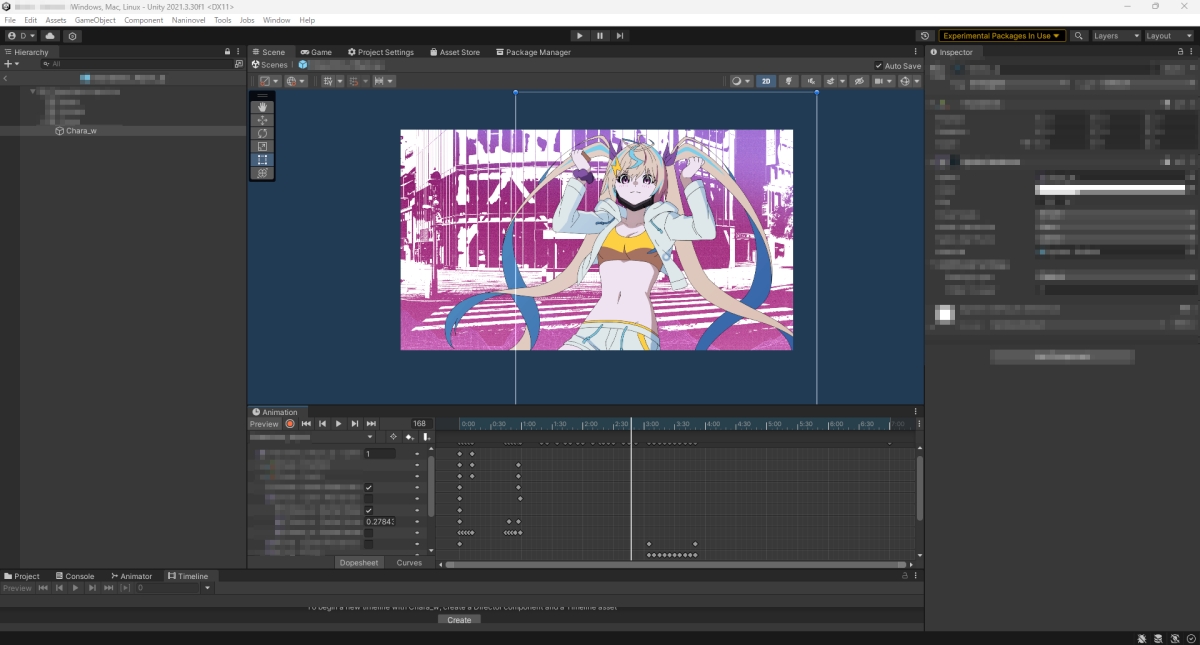The image size is (1200, 645).
Task: Select the Rotate tool
Action: (x=263, y=133)
